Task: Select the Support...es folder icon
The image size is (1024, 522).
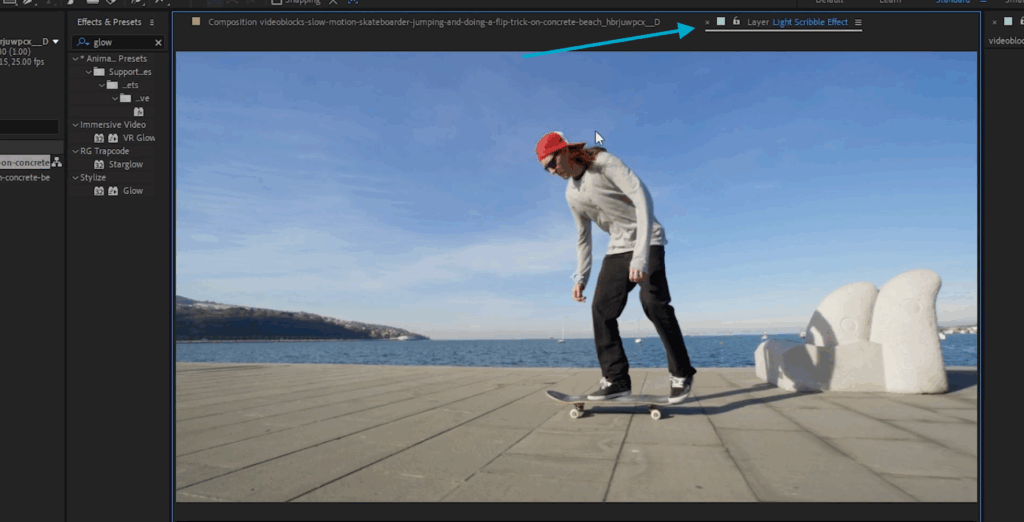Action: pyautogui.click(x=99, y=72)
